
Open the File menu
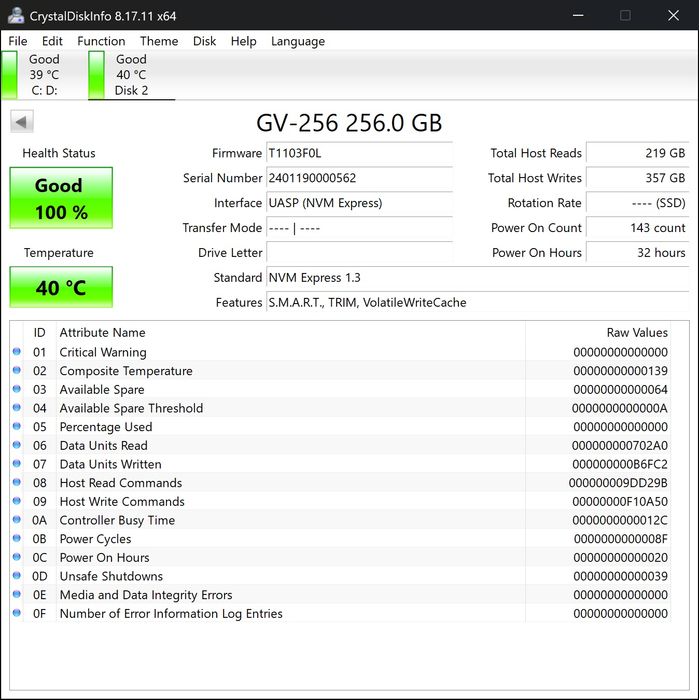click(x=18, y=41)
